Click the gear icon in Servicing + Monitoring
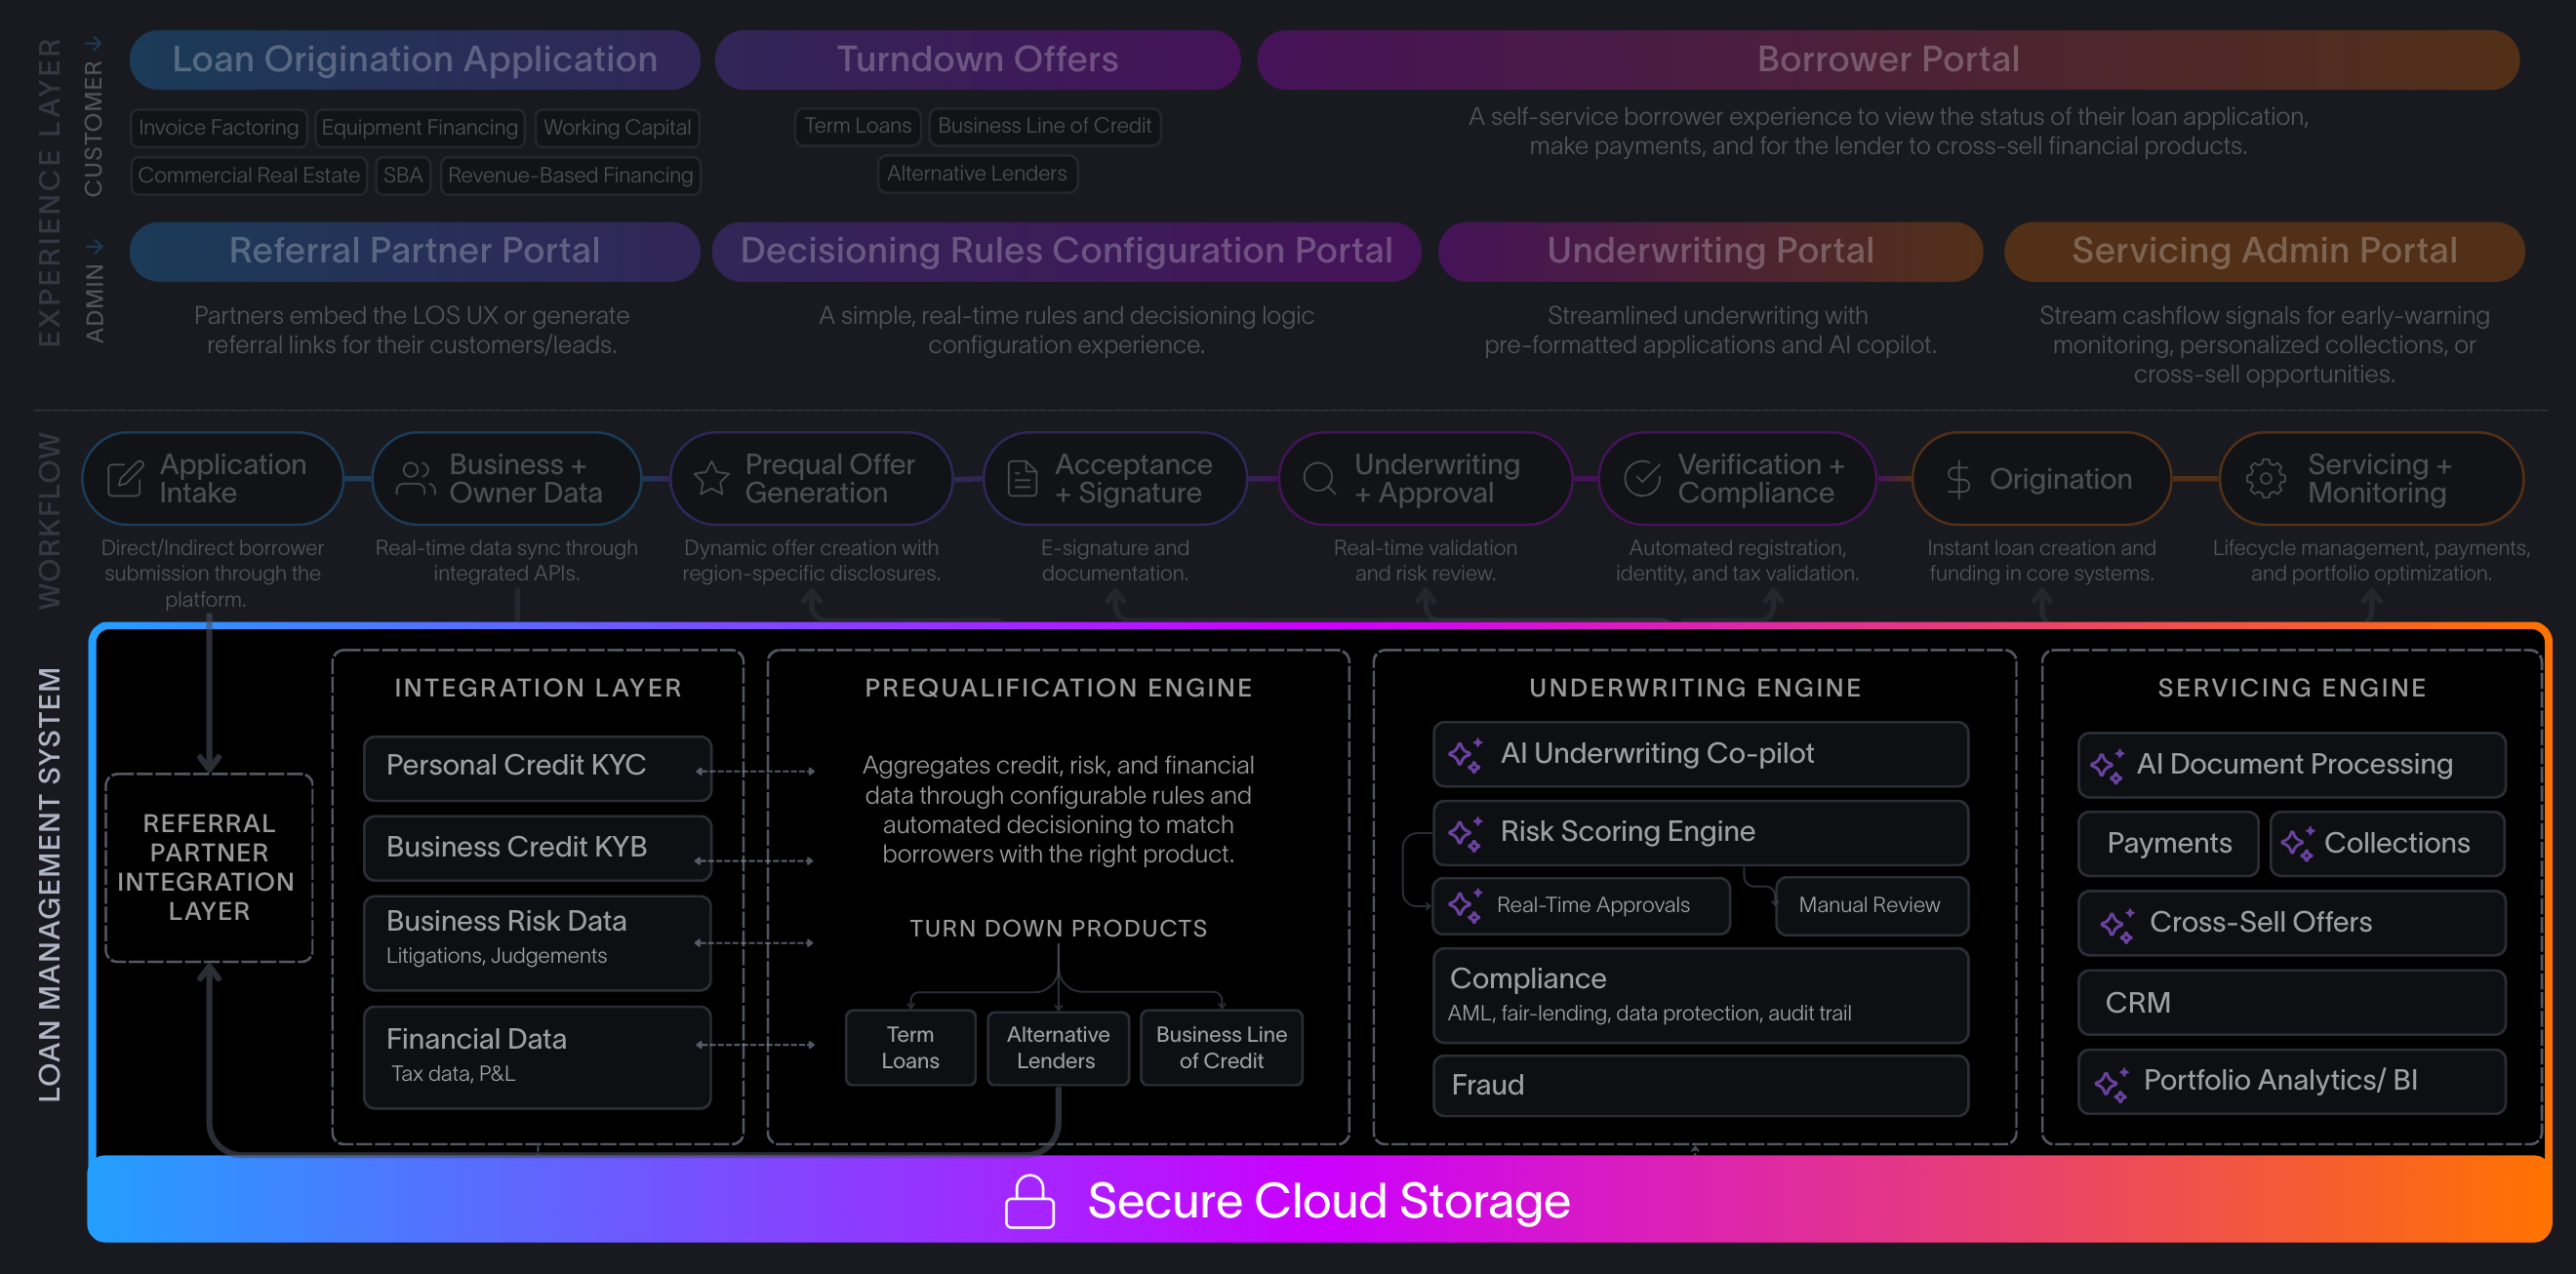 [2265, 479]
